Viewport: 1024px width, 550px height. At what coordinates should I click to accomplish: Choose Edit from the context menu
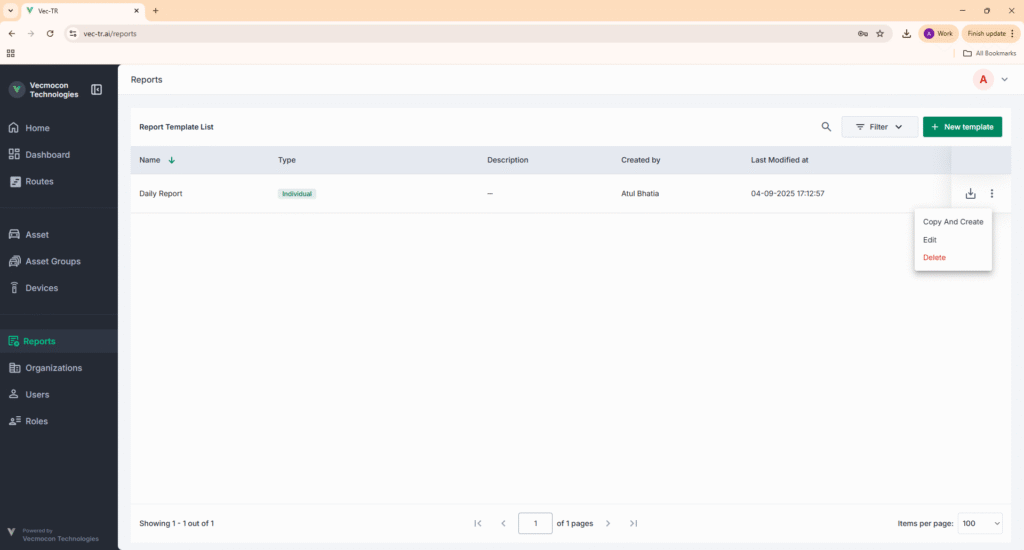[930, 240]
